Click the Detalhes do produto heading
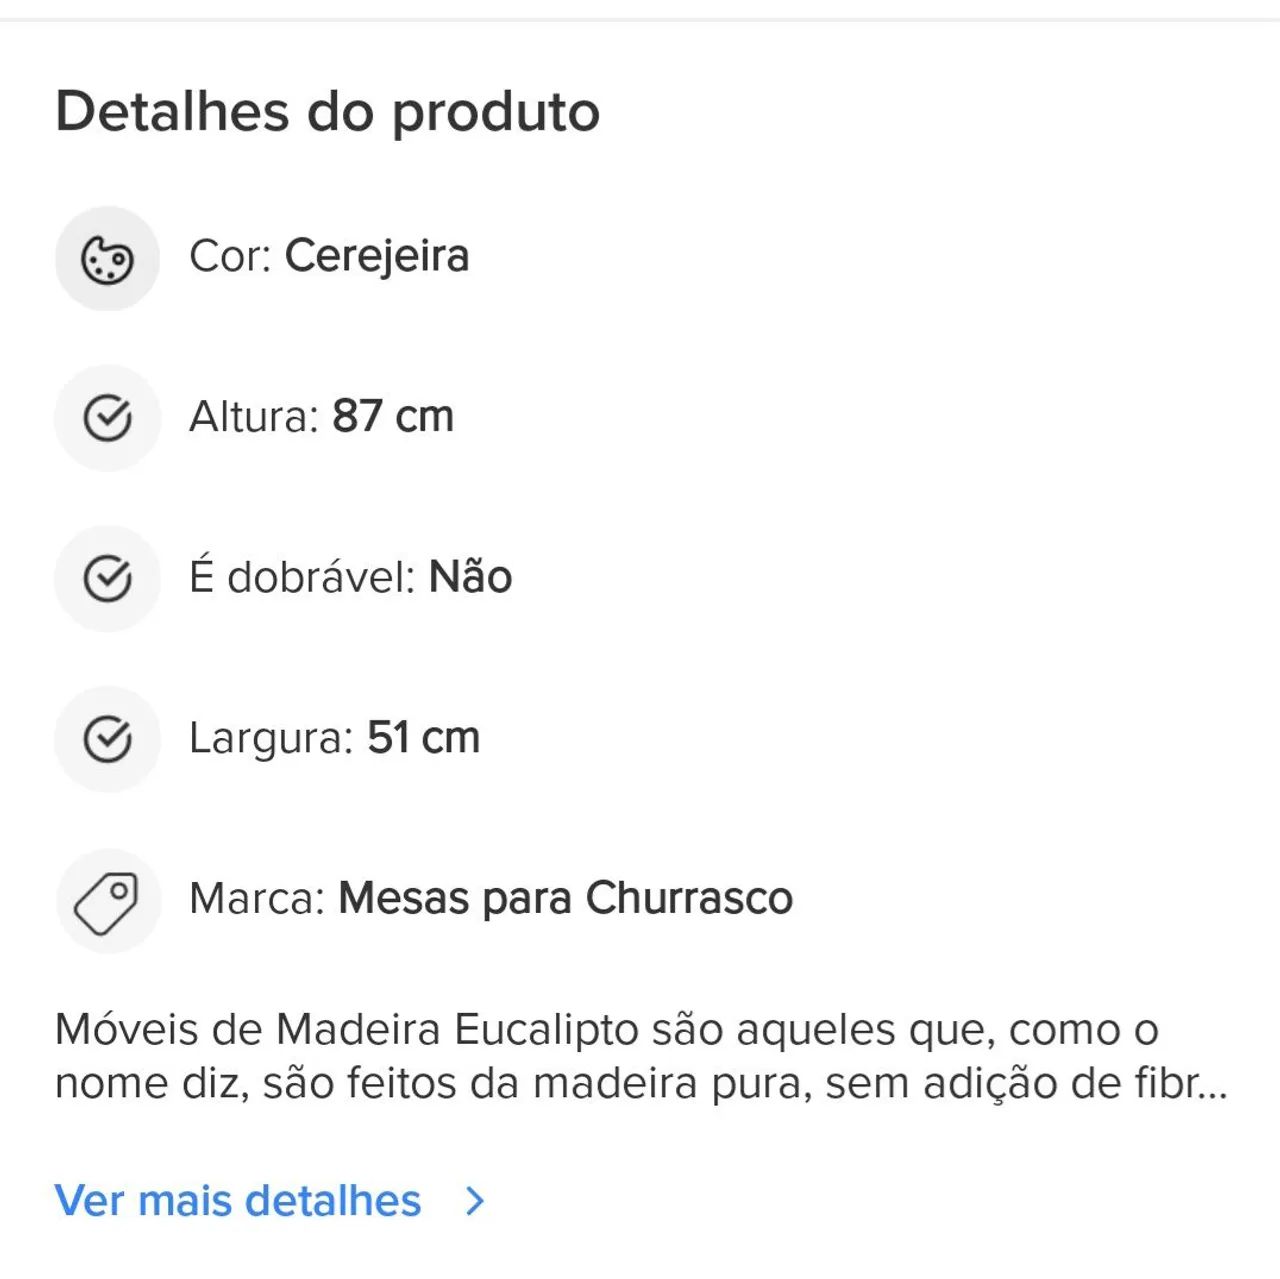This screenshot has width=1280, height=1279. 327,112
